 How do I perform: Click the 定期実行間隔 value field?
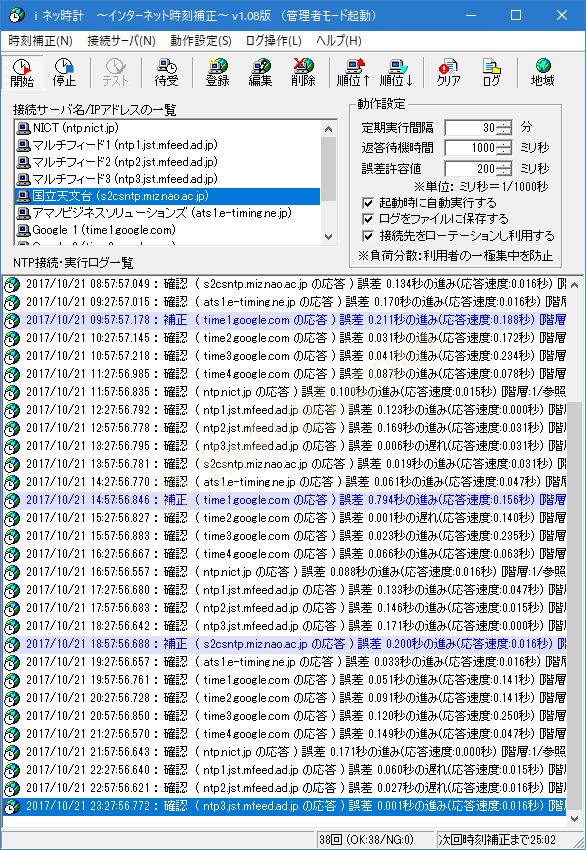tap(471, 128)
